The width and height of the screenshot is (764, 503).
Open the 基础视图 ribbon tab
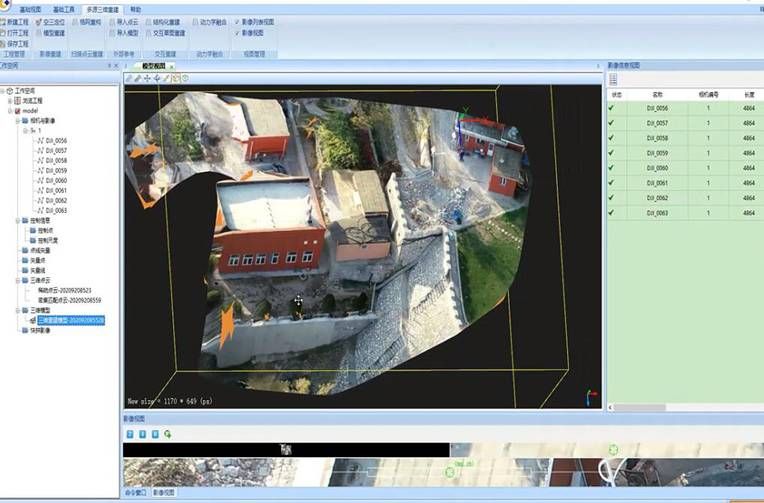(30, 9)
